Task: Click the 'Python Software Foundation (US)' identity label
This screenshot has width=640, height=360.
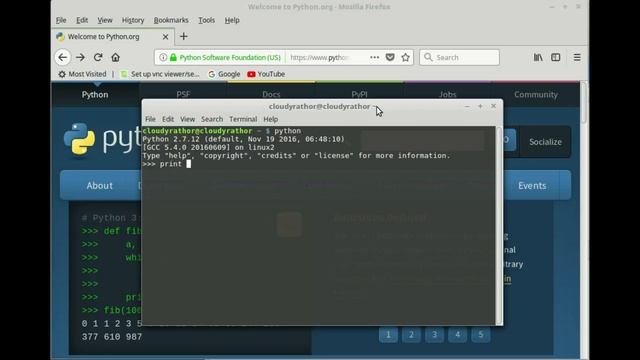Action: (x=230, y=58)
